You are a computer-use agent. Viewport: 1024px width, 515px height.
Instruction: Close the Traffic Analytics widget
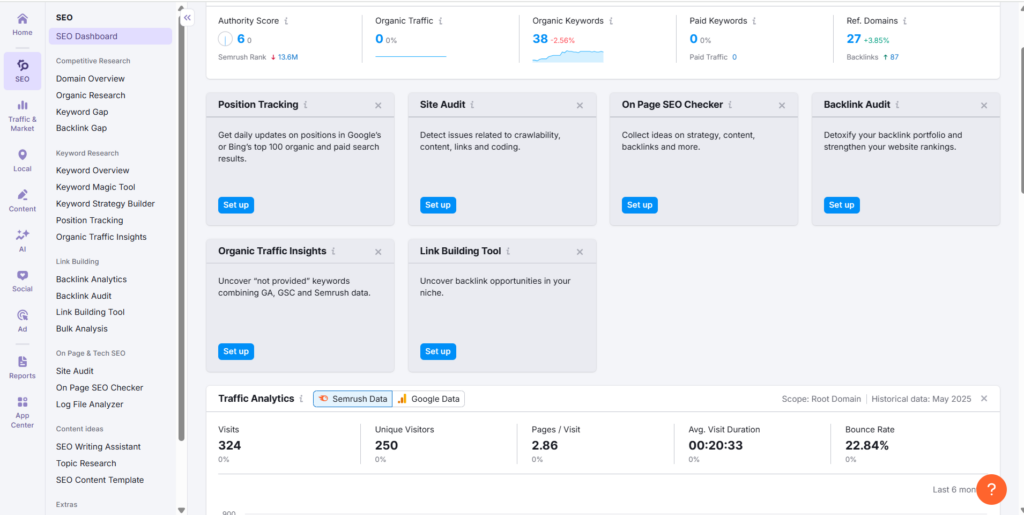pyautogui.click(x=984, y=399)
